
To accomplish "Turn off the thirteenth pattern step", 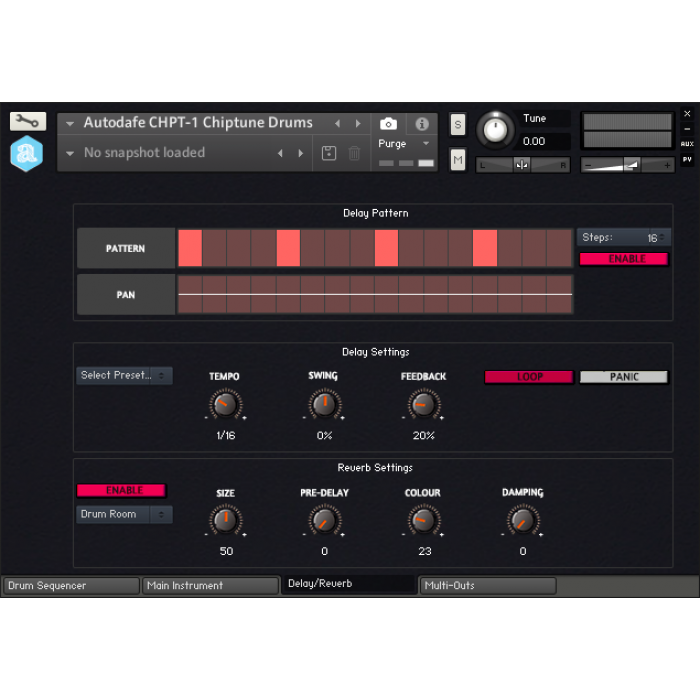I will point(485,248).
